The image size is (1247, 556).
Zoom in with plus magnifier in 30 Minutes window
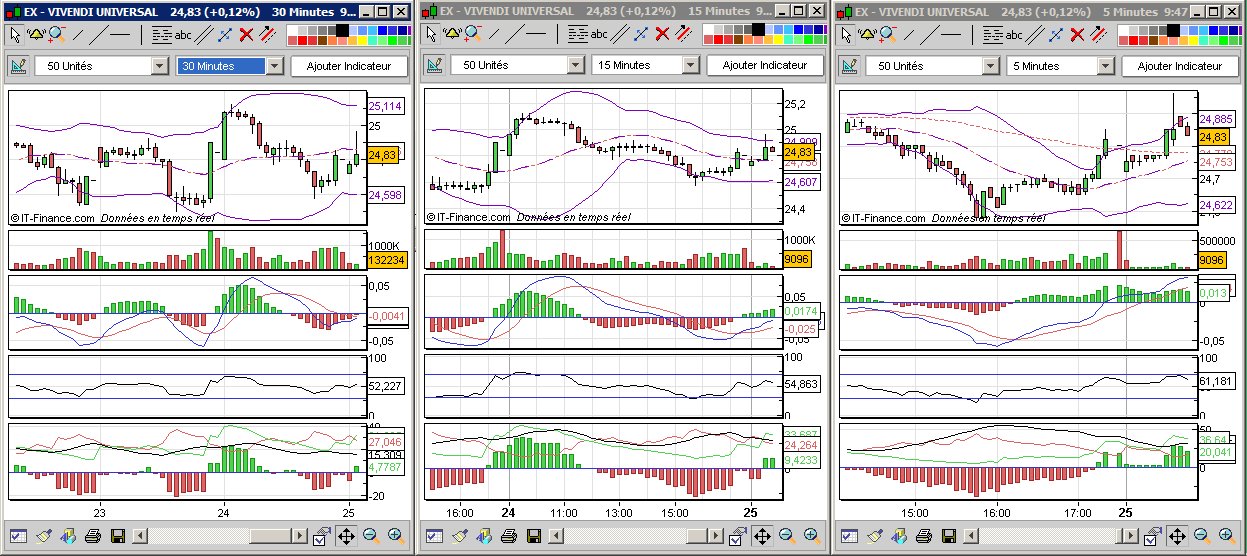pyautogui.click(x=394, y=536)
